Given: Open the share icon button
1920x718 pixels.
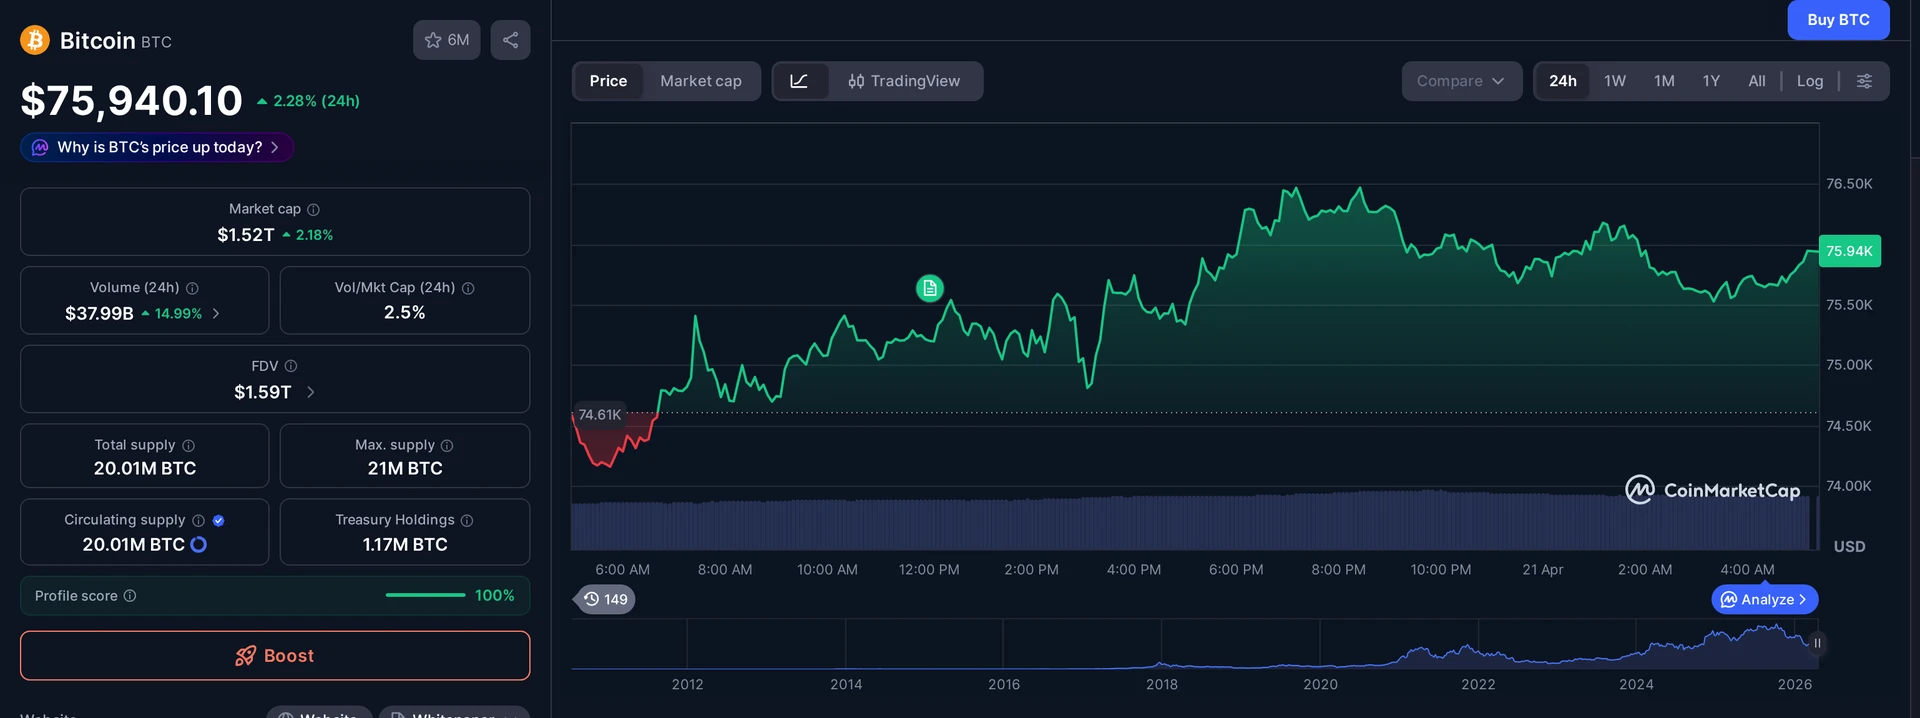Looking at the screenshot, I should [x=510, y=40].
